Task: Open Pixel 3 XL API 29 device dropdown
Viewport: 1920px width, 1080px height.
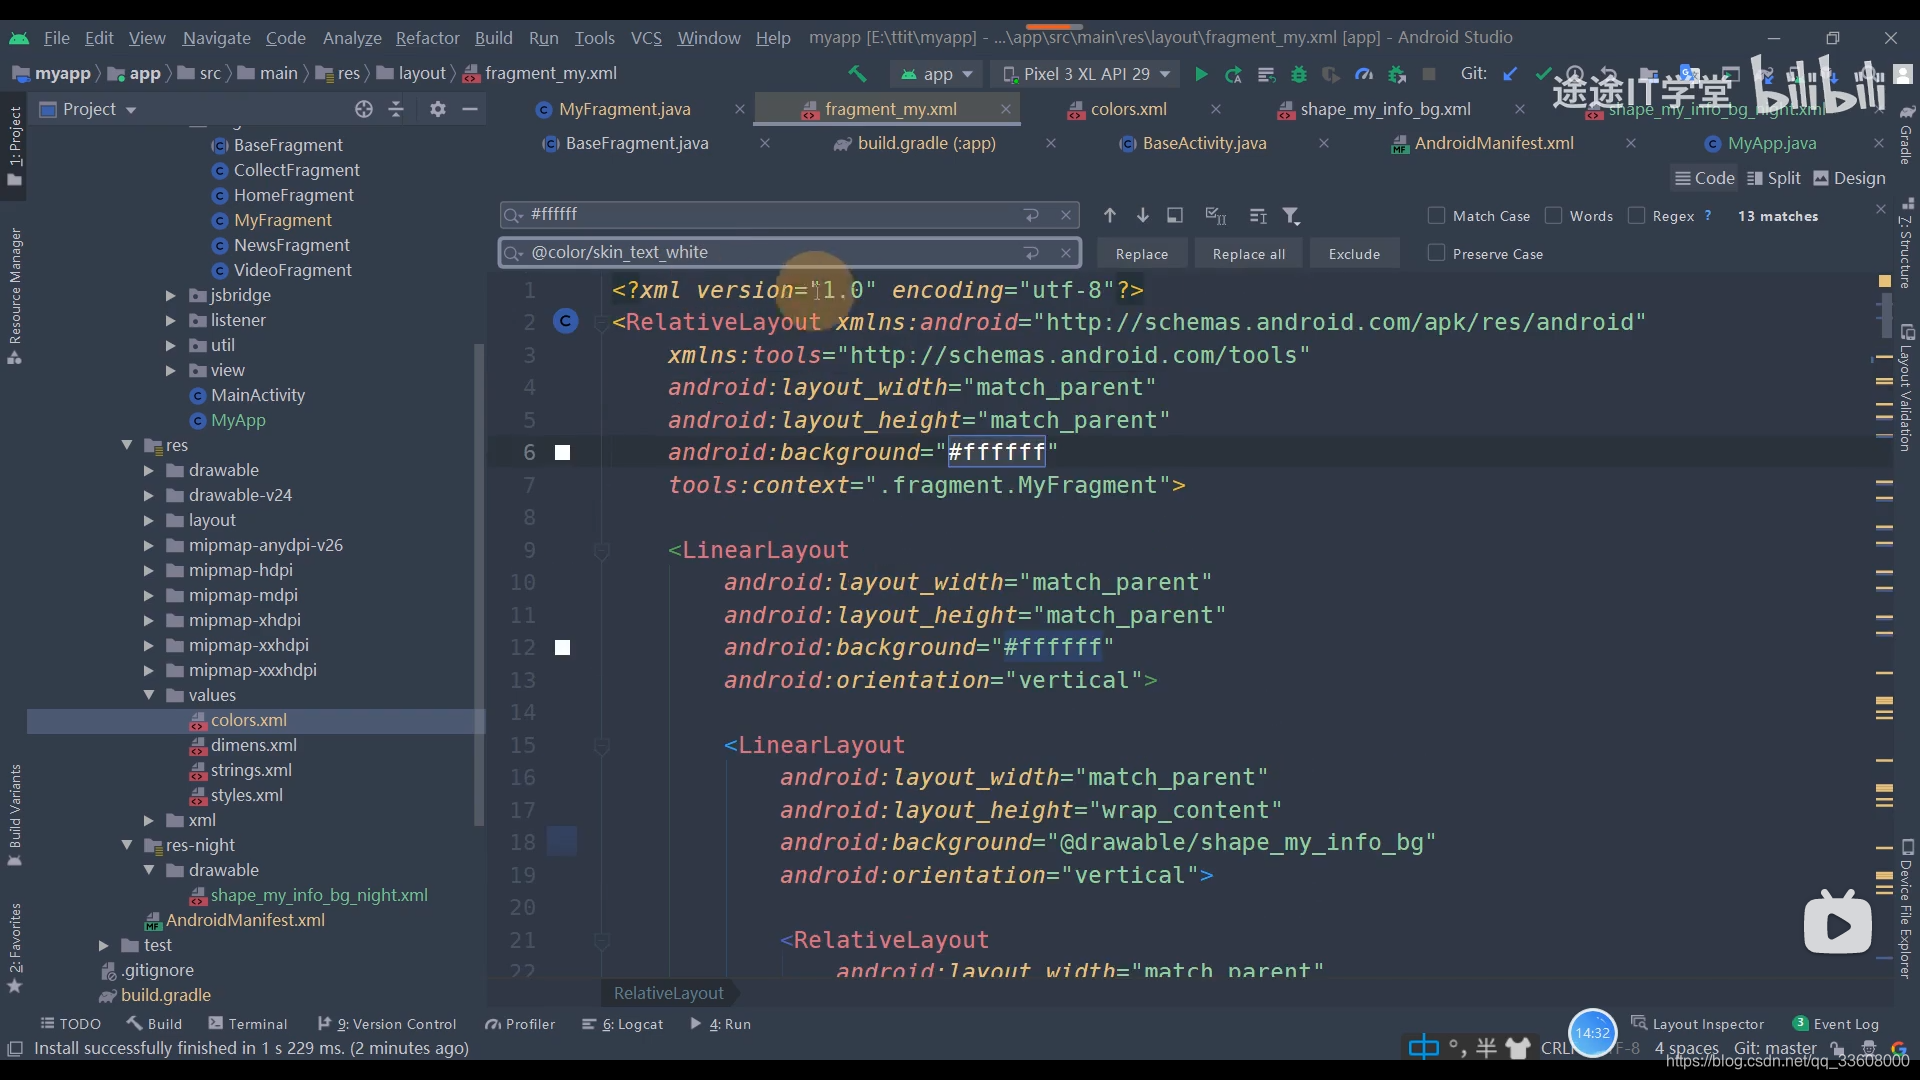Action: pos(1087,74)
